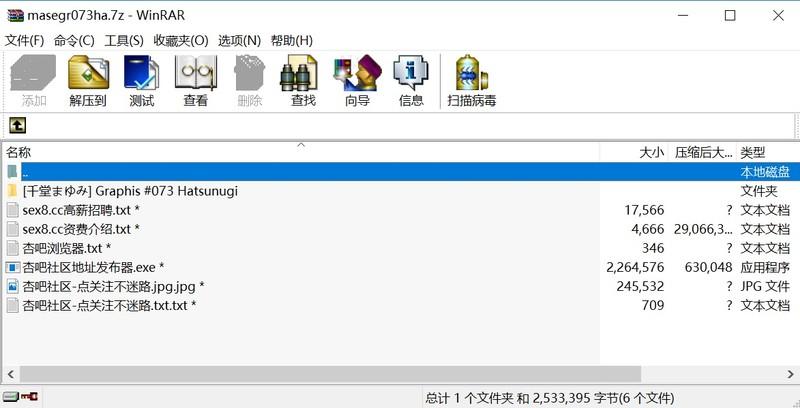
Task: Click the Extract To (解压到) toolbar icon
Action: pos(88,80)
